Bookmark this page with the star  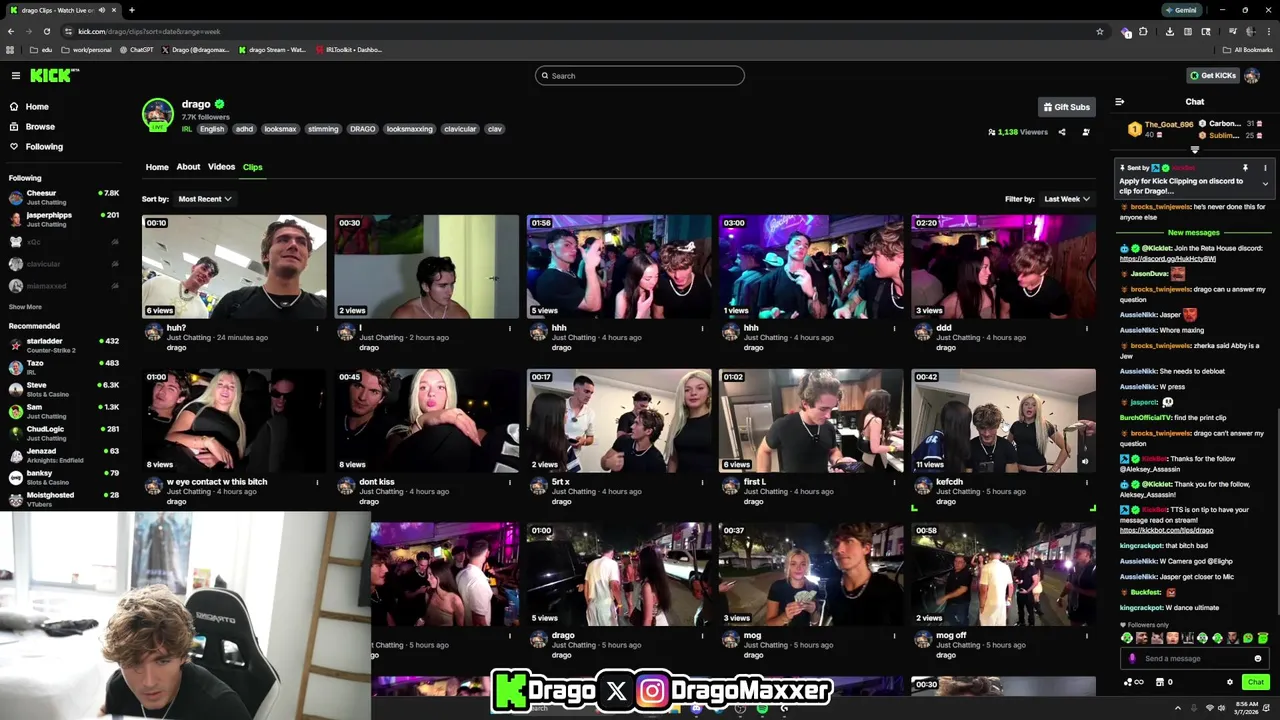pos(1100,31)
